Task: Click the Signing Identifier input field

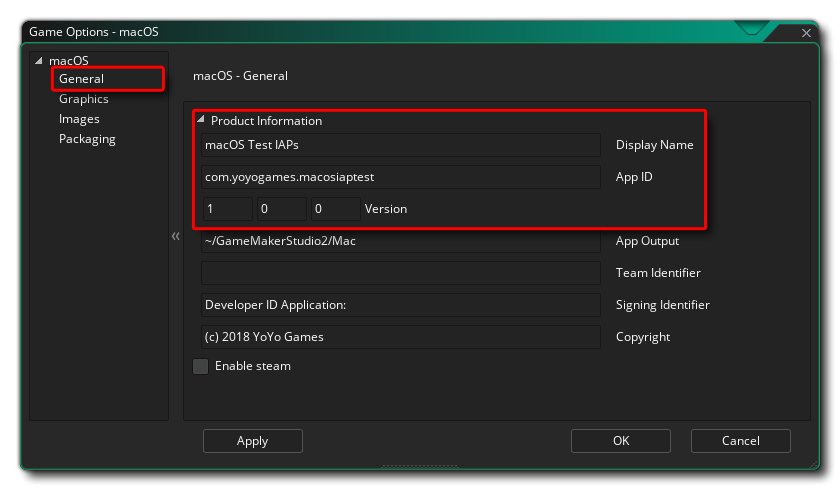Action: click(x=401, y=305)
